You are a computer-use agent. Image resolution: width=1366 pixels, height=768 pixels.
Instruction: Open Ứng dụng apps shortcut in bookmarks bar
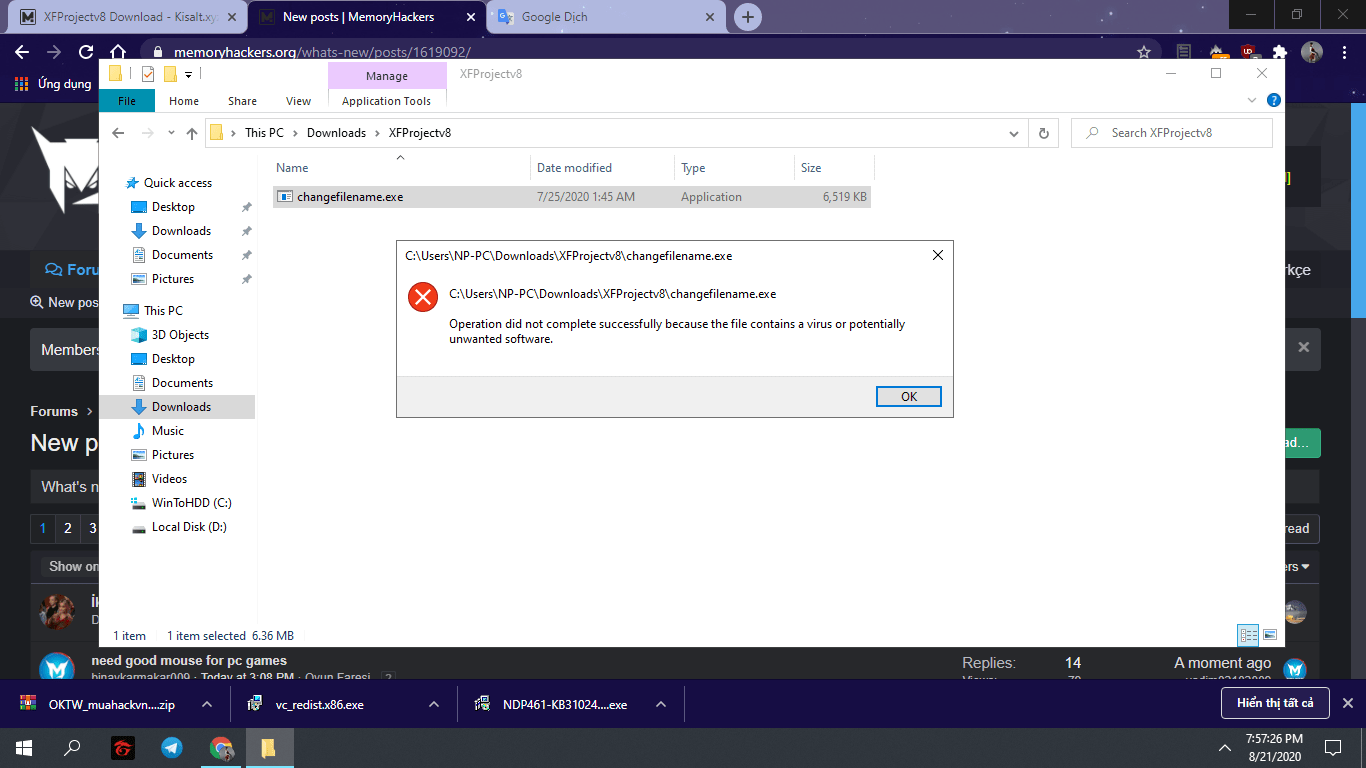point(53,84)
